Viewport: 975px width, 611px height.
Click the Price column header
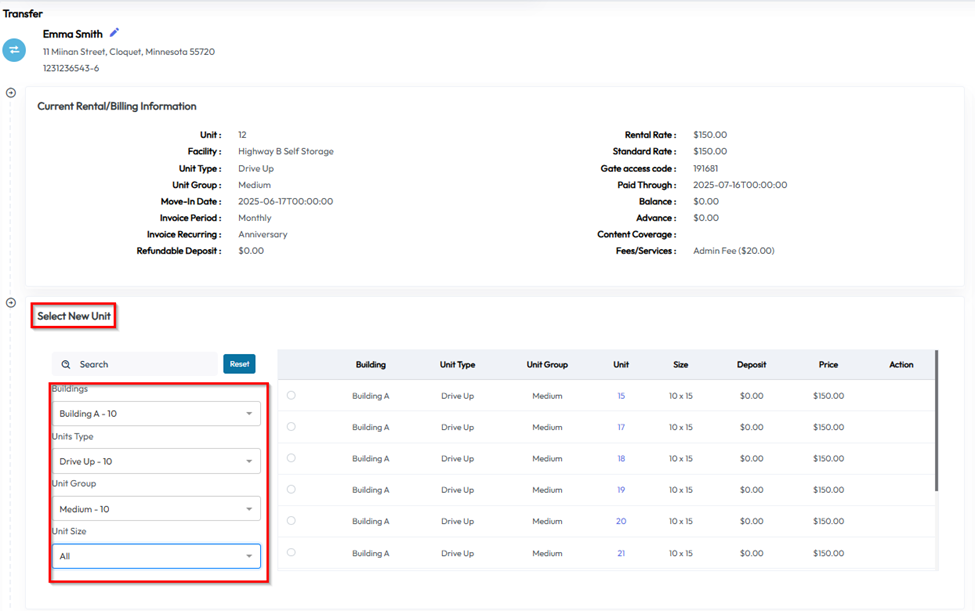(x=828, y=365)
